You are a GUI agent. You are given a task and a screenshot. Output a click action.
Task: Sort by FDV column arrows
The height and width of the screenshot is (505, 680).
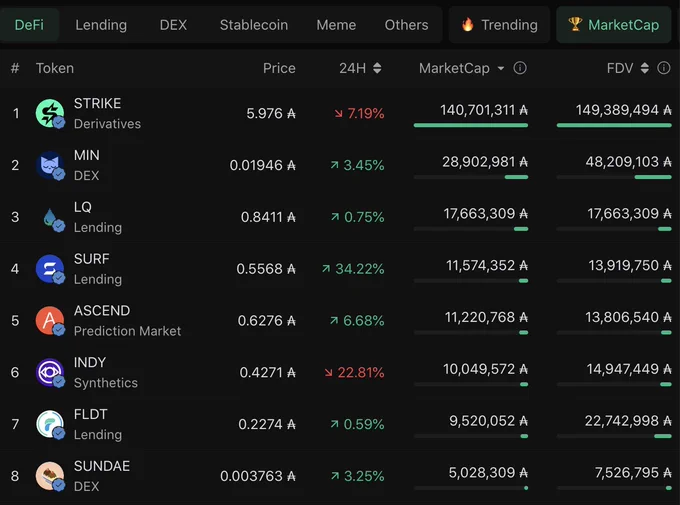point(645,68)
